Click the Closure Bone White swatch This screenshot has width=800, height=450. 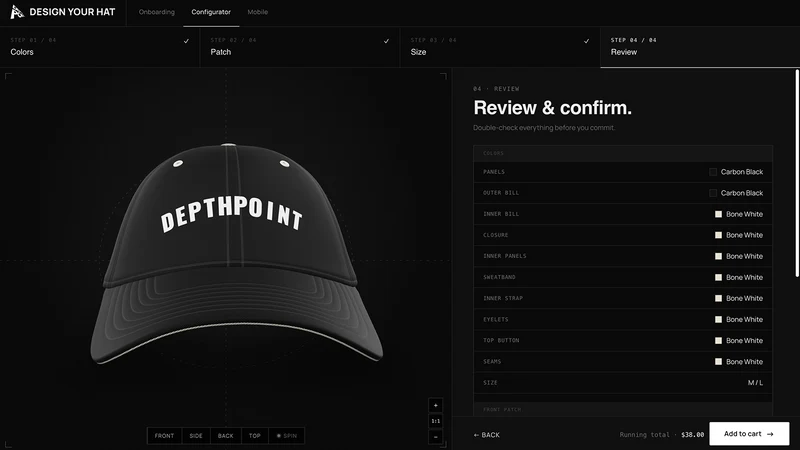(x=718, y=235)
